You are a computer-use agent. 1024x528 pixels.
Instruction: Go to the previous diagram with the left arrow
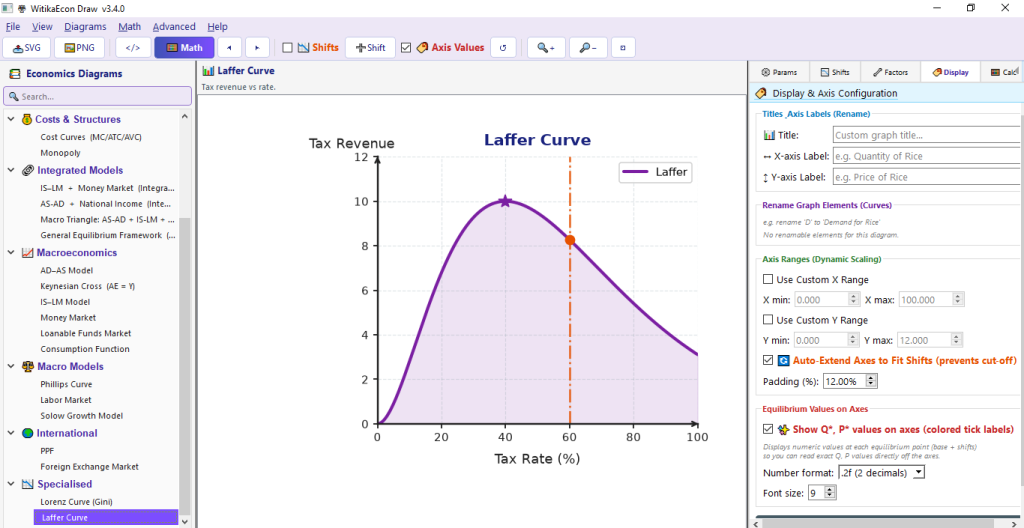tap(229, 48)
